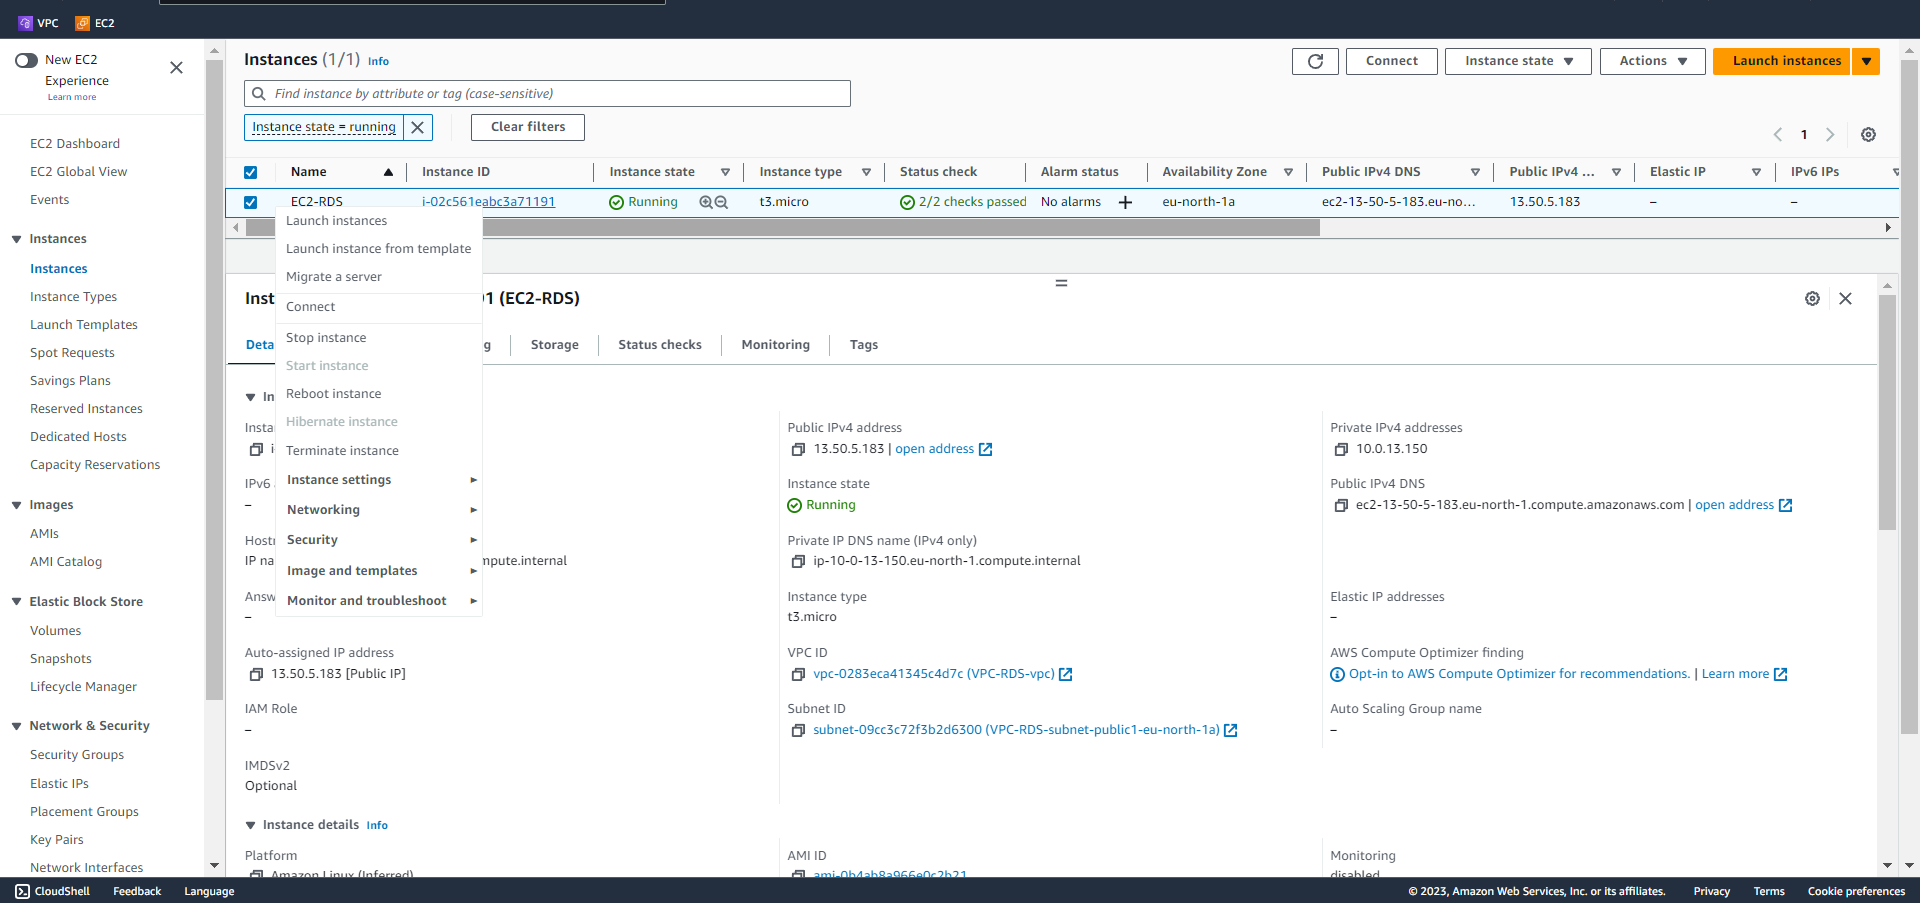Image resolution: width=1920 pixels, height=903 pixels.
Task: Add an alarm with the plus icon
Action: (1125, 202)
